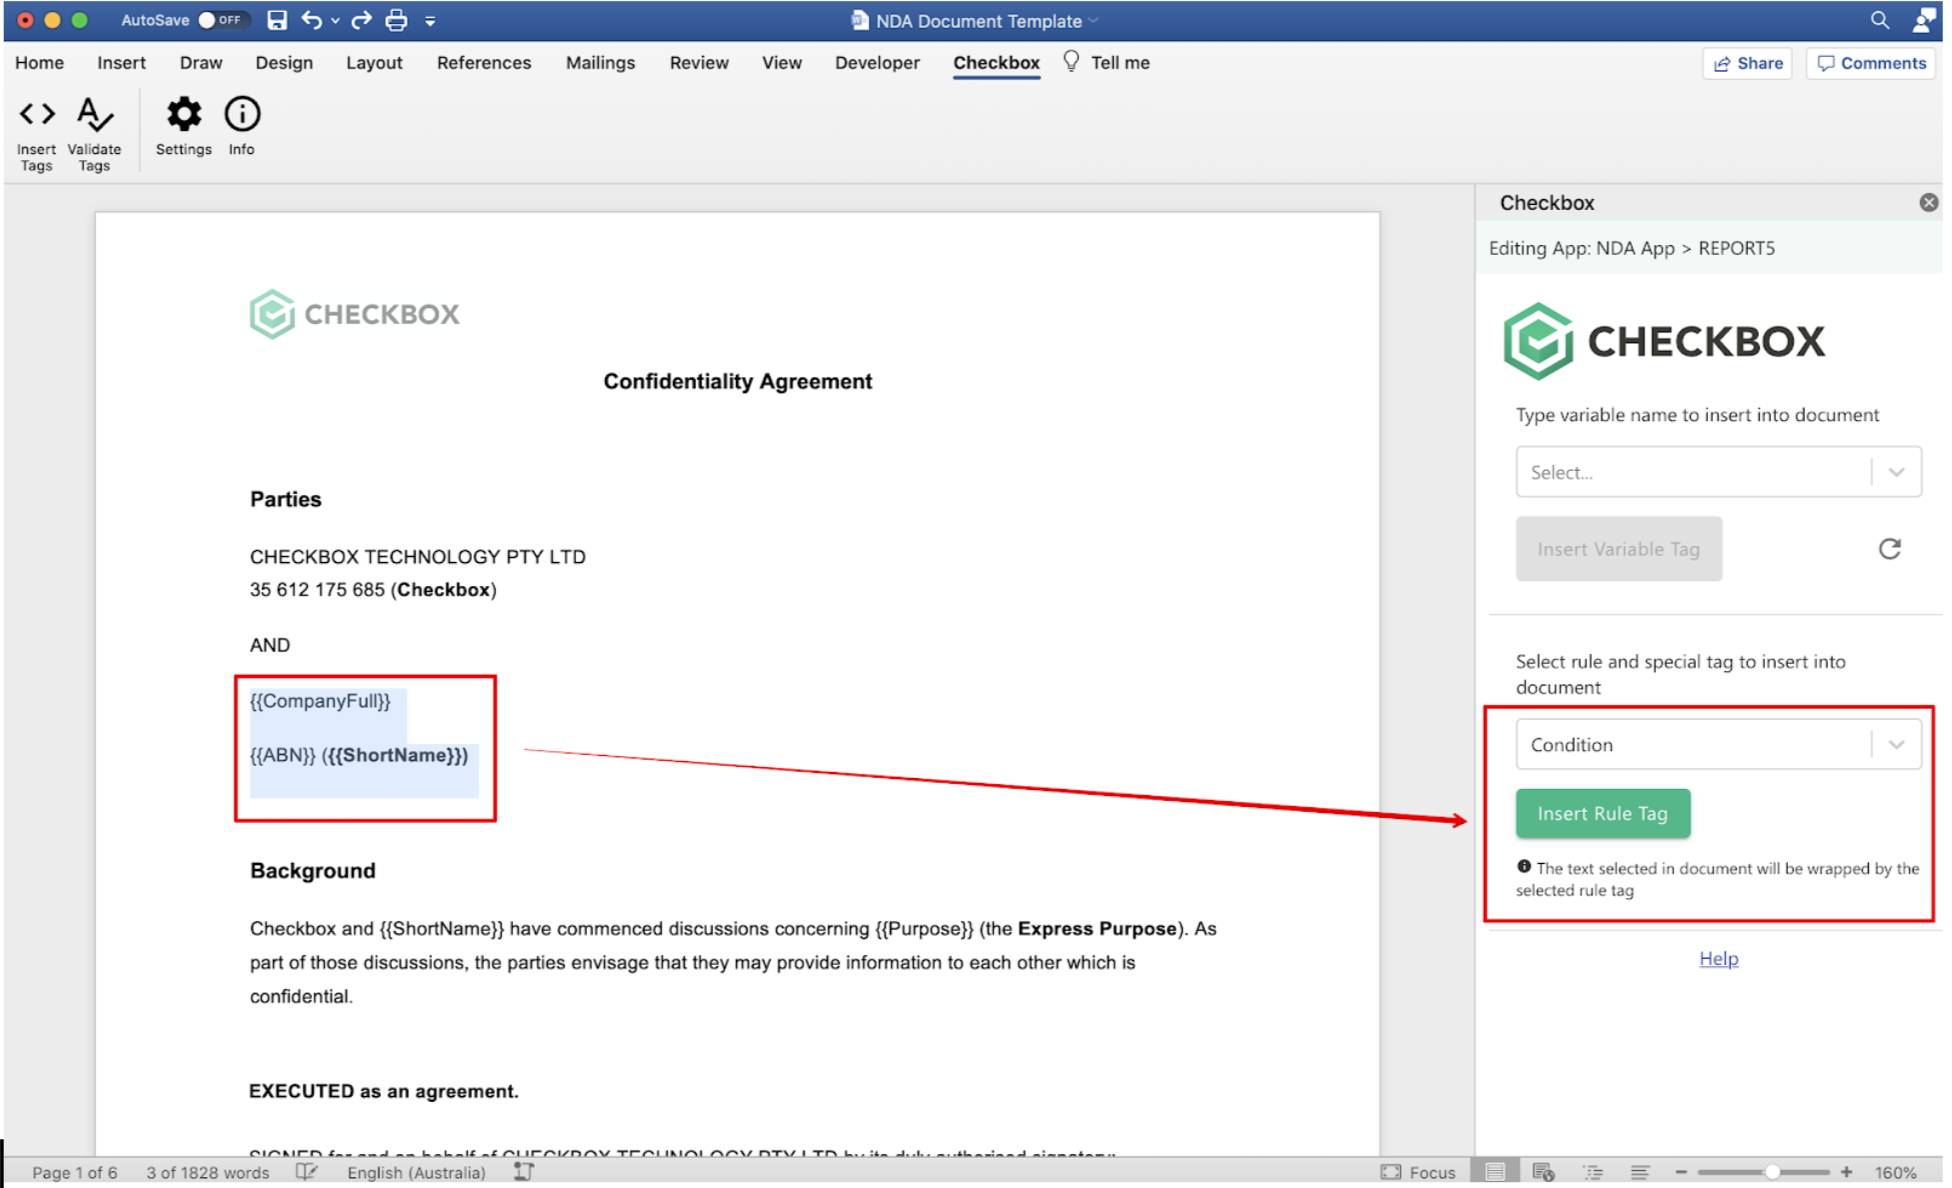Toggle the AutoSave switch
The image size is (1952, 1188).
(221, 20)
